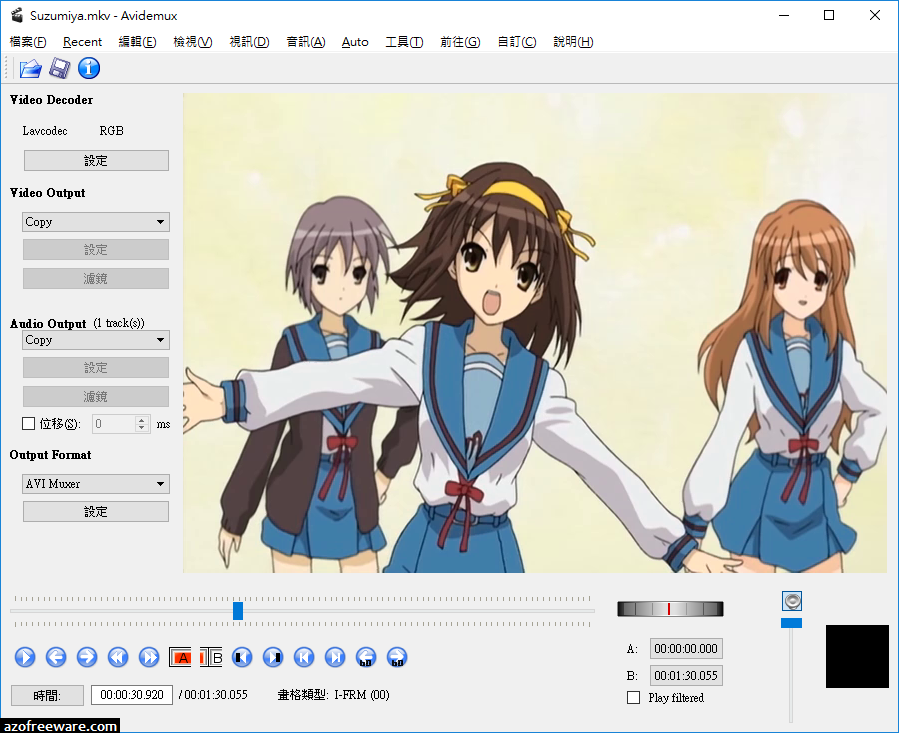Click the Audio Output 設定 button

pyautogui.click(x=96, y=368)
